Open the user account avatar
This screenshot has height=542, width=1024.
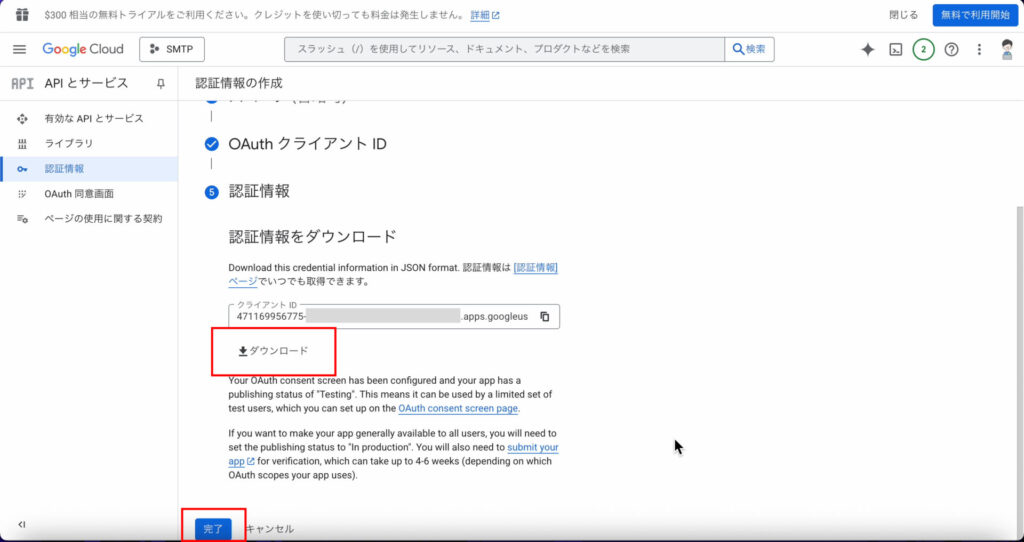tap(1007, 50)
